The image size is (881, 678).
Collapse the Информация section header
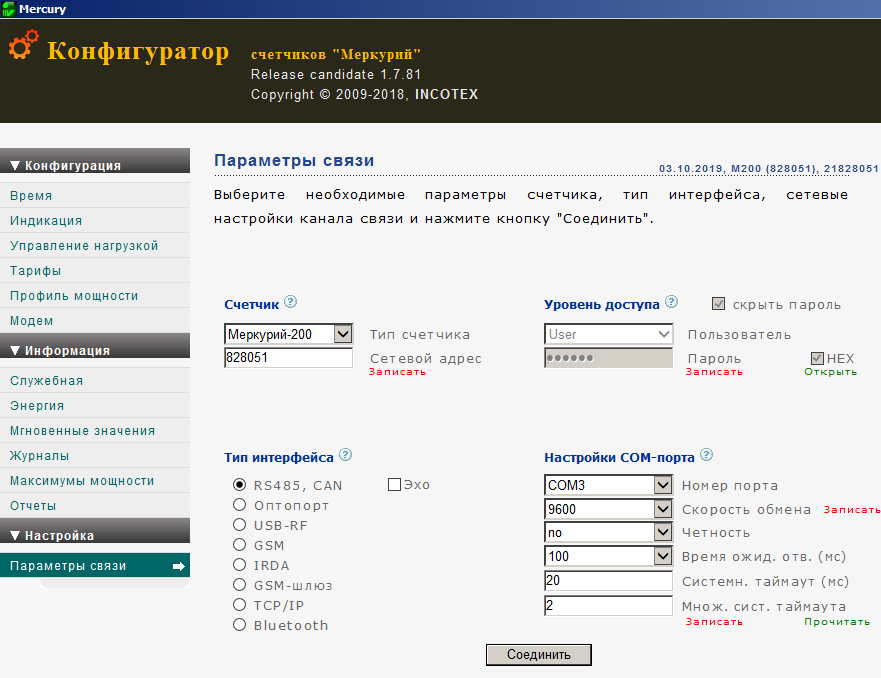pos(95,346)
